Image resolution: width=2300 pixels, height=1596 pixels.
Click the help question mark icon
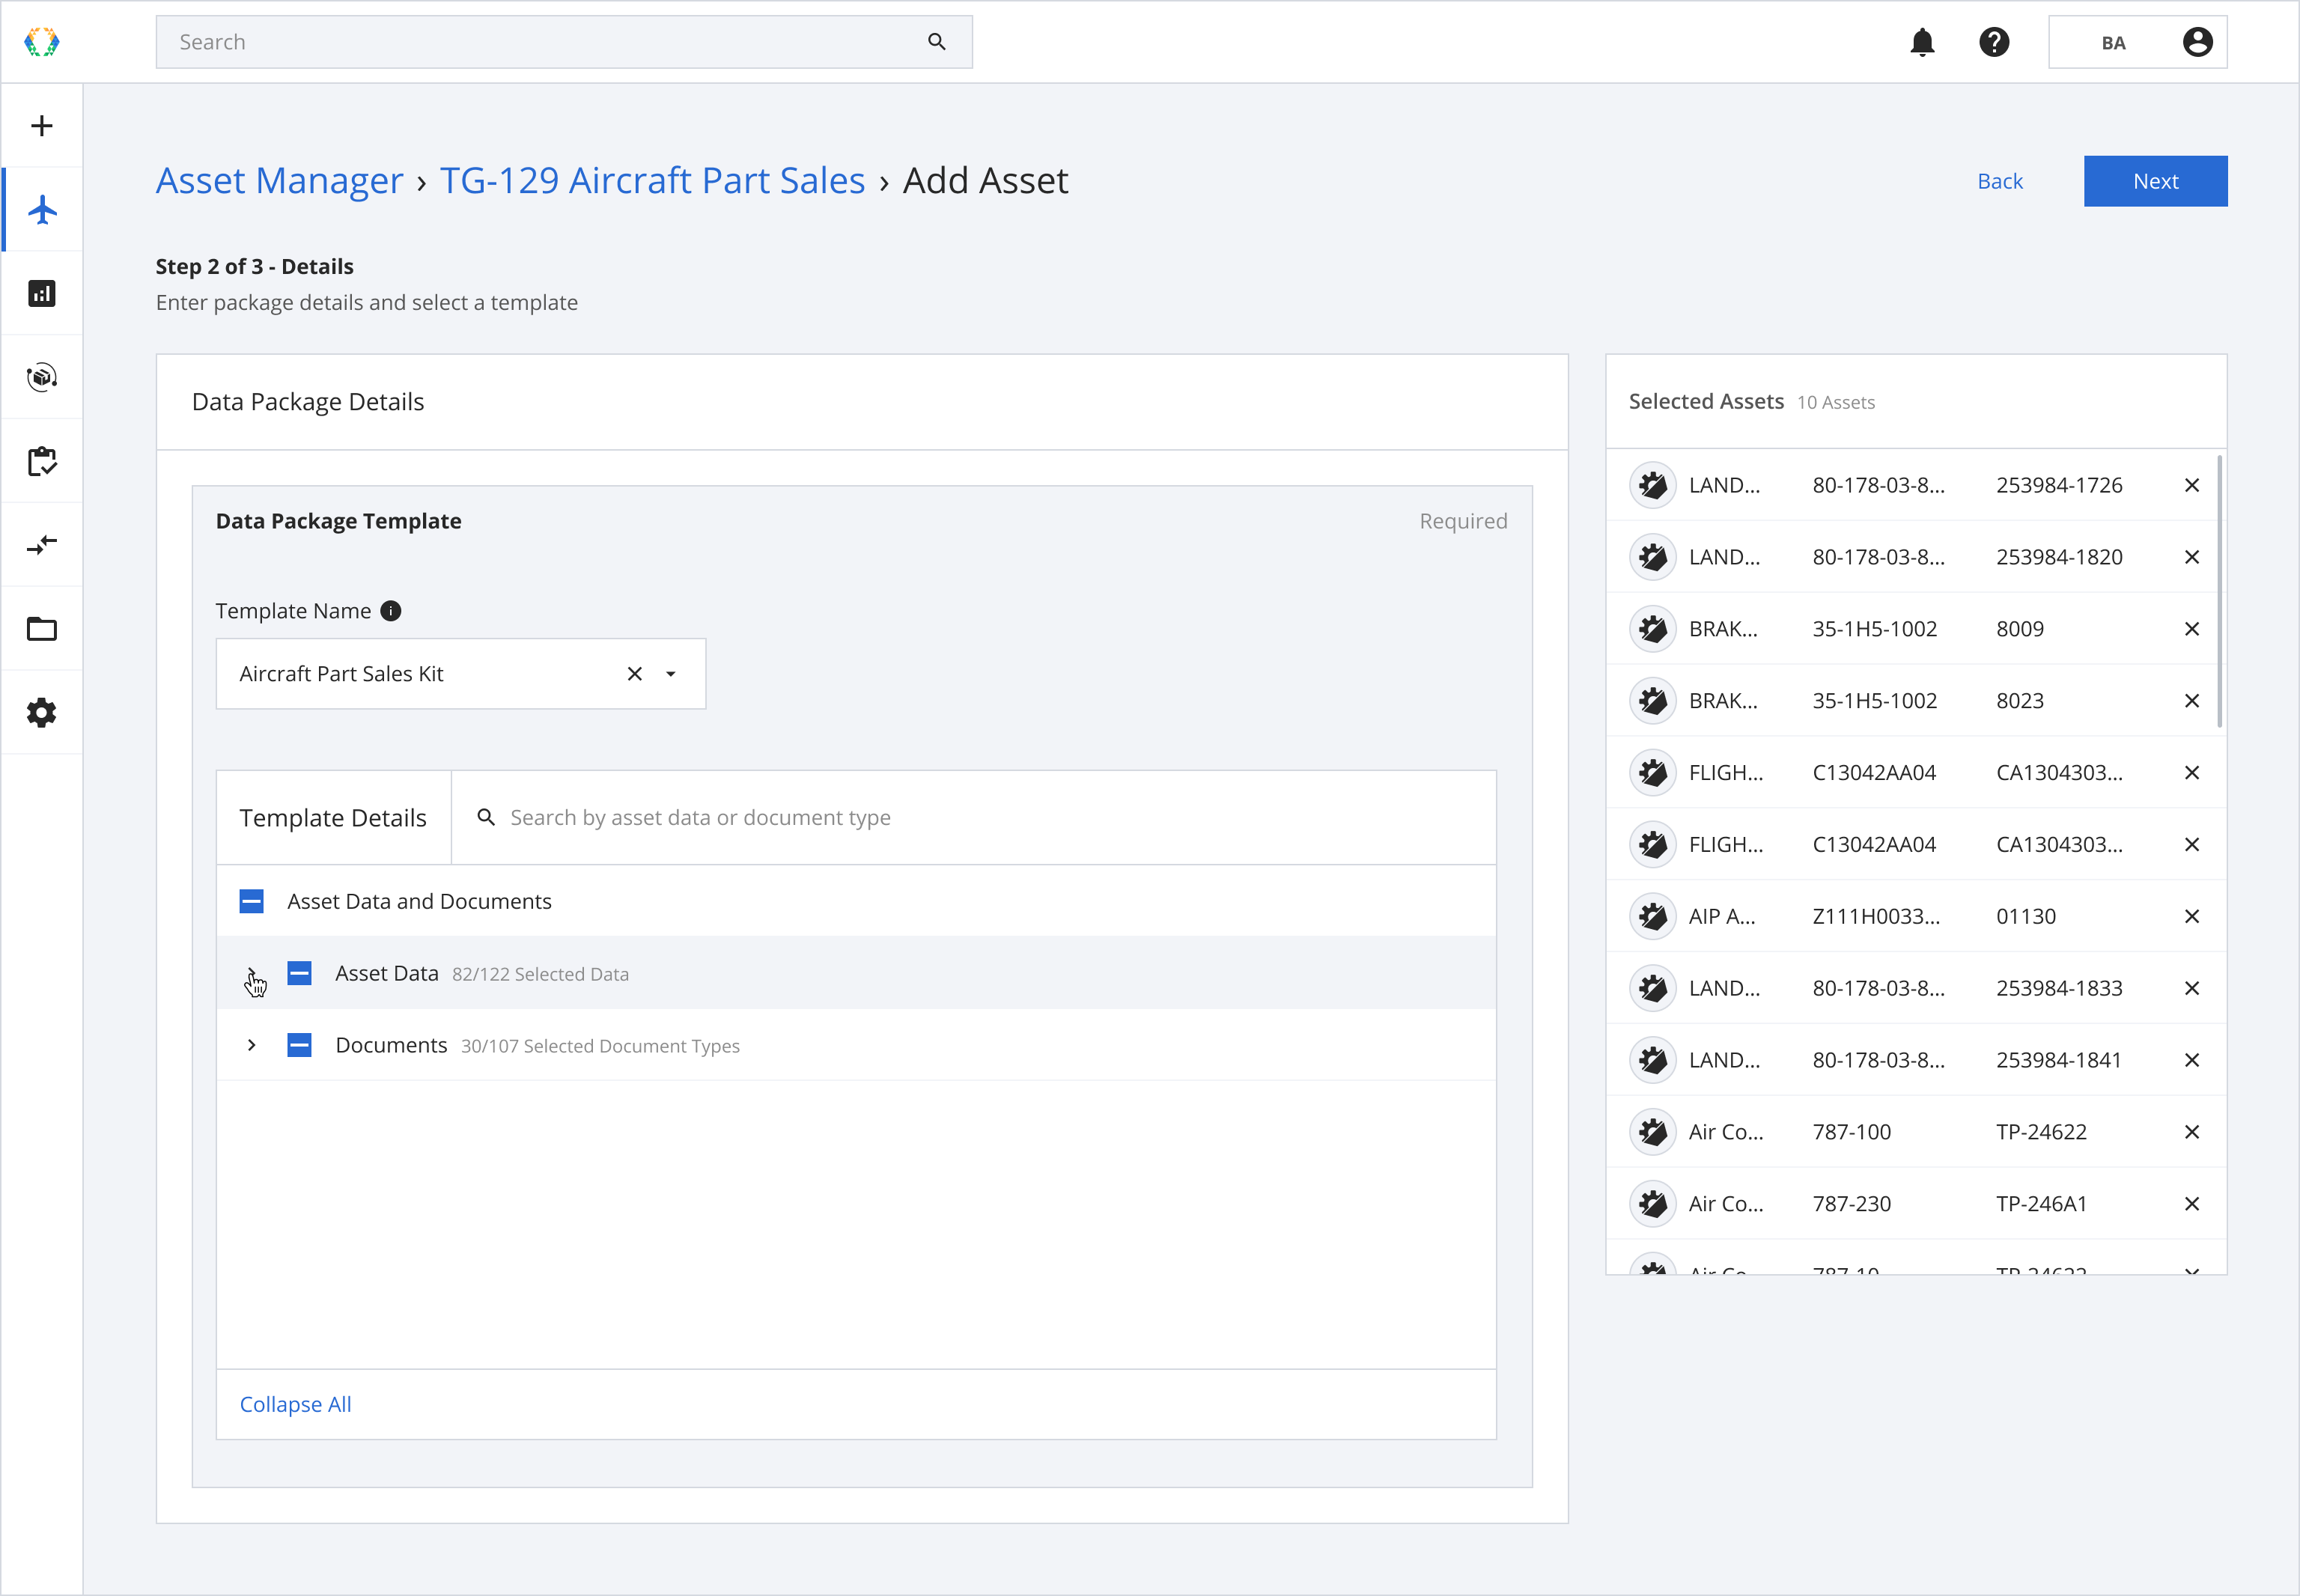click(x=1993, y=42)
